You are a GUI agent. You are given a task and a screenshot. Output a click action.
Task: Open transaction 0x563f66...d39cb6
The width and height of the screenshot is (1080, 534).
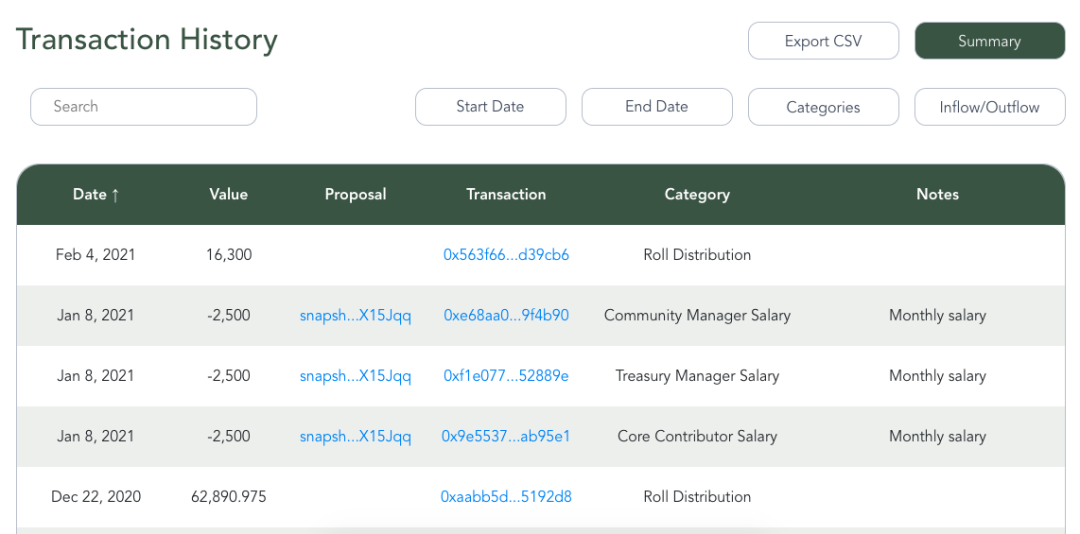506,255
